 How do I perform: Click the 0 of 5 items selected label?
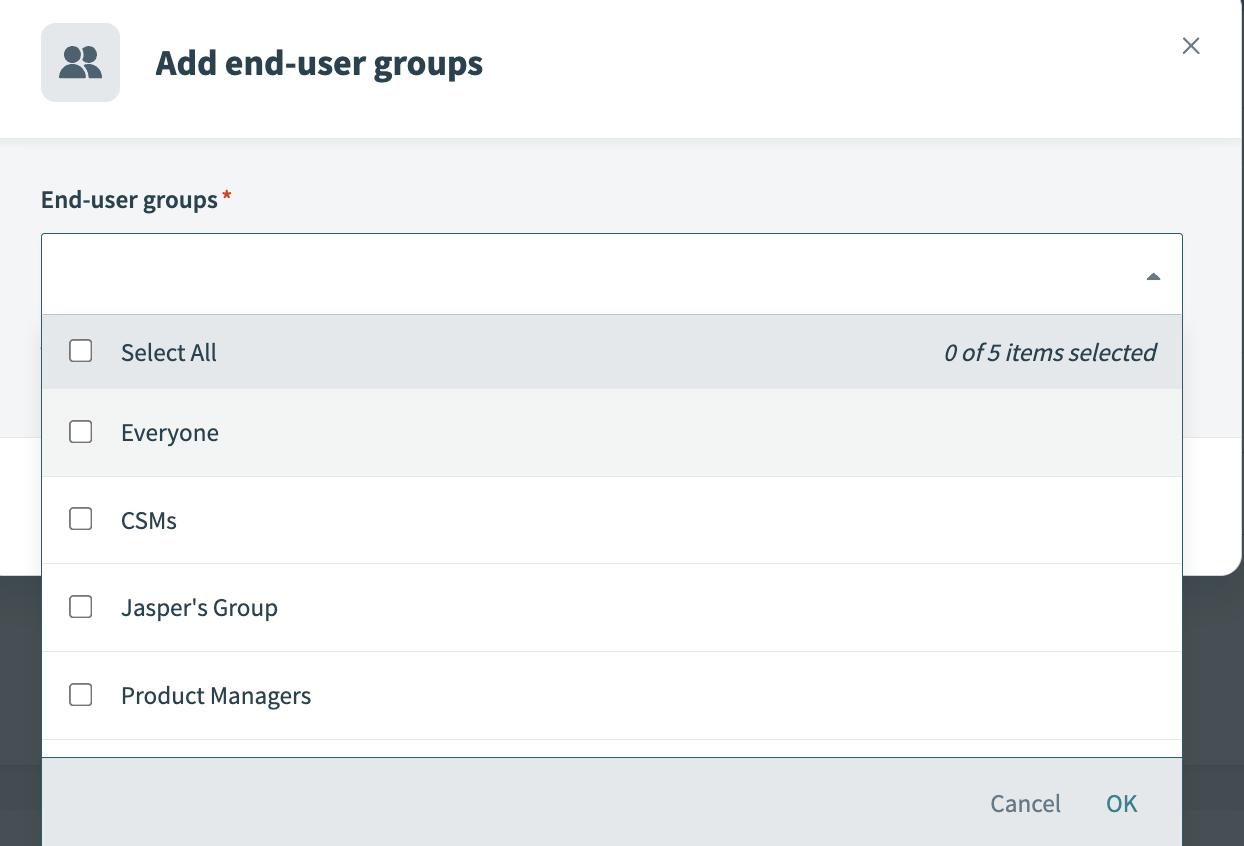click(1050, 352)
